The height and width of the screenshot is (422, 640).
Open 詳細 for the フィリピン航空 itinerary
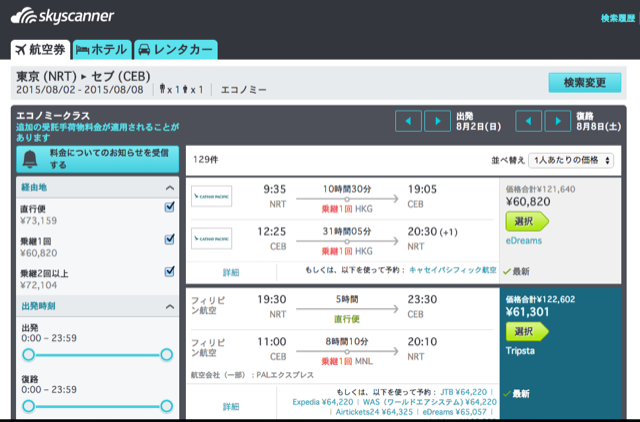coord(231,407)
